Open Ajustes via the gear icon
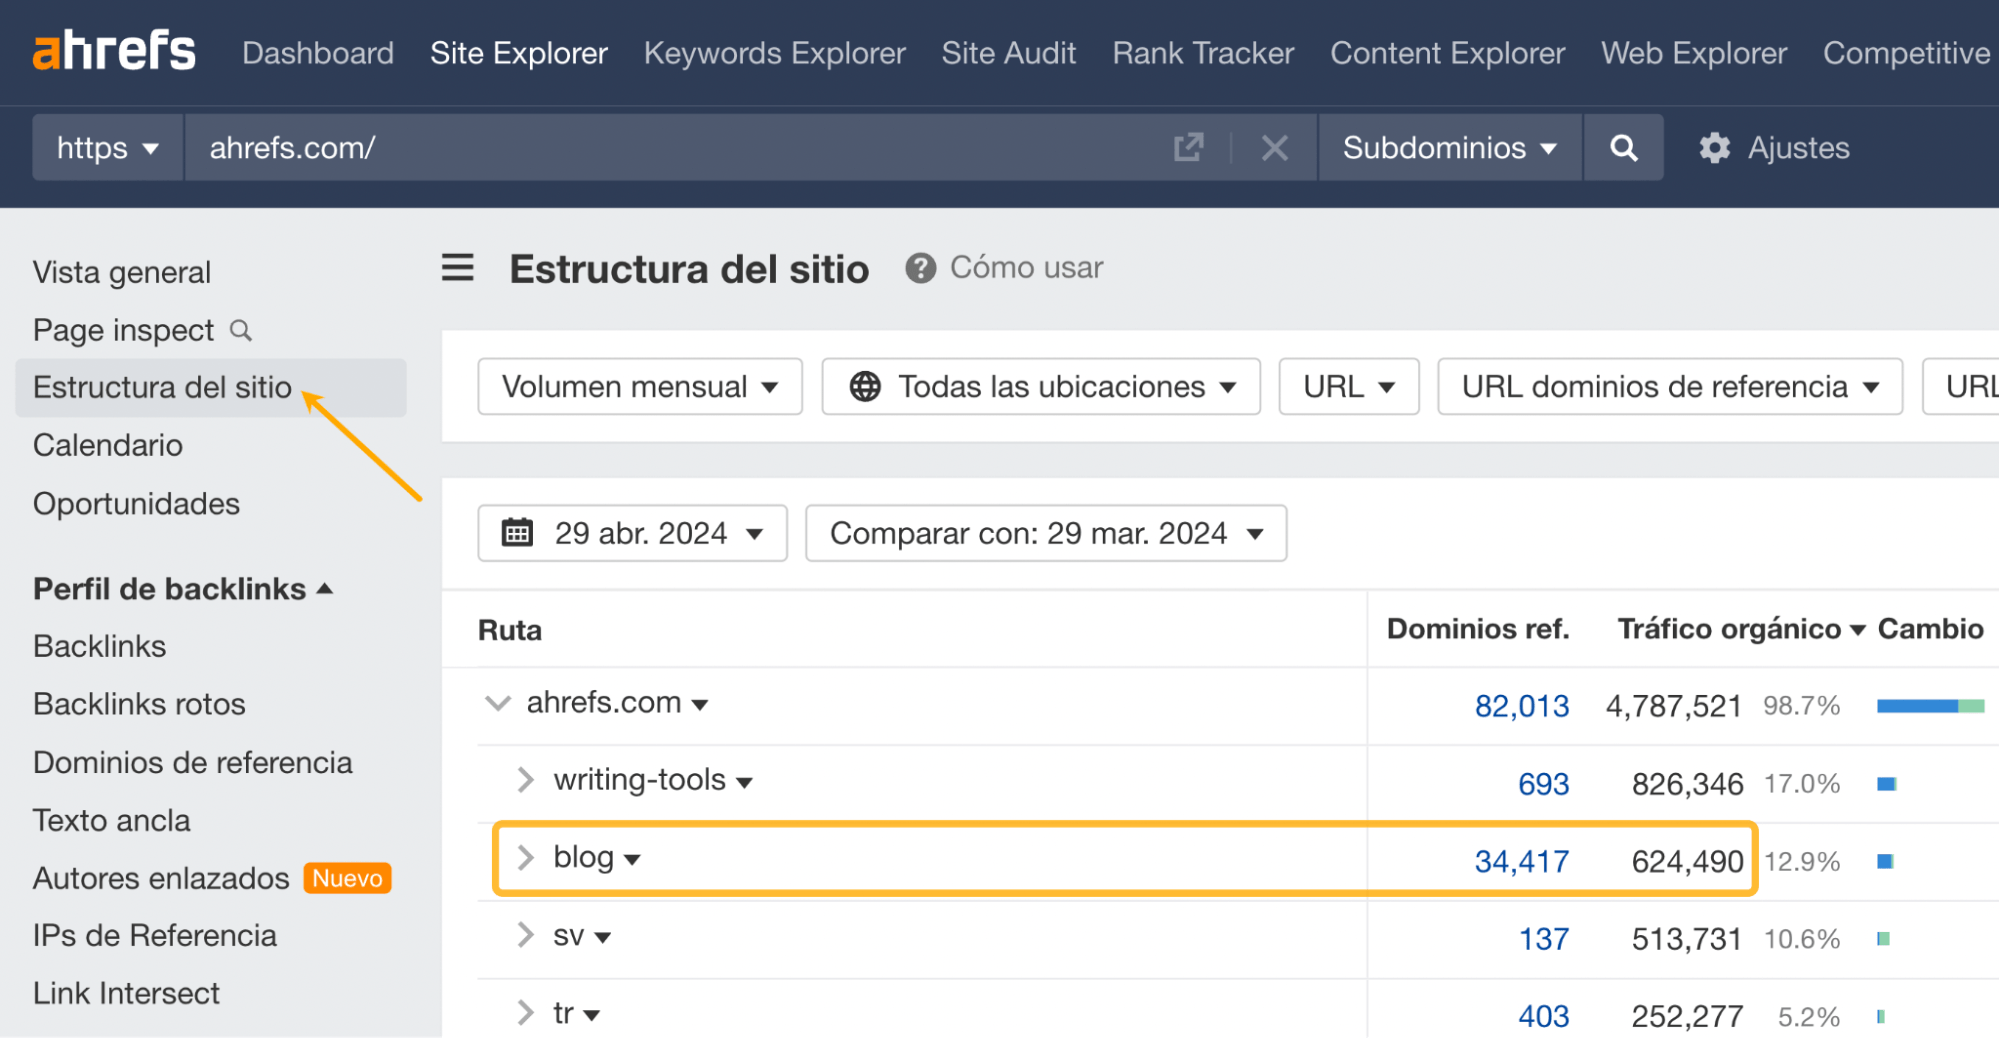 (1714, 147)
